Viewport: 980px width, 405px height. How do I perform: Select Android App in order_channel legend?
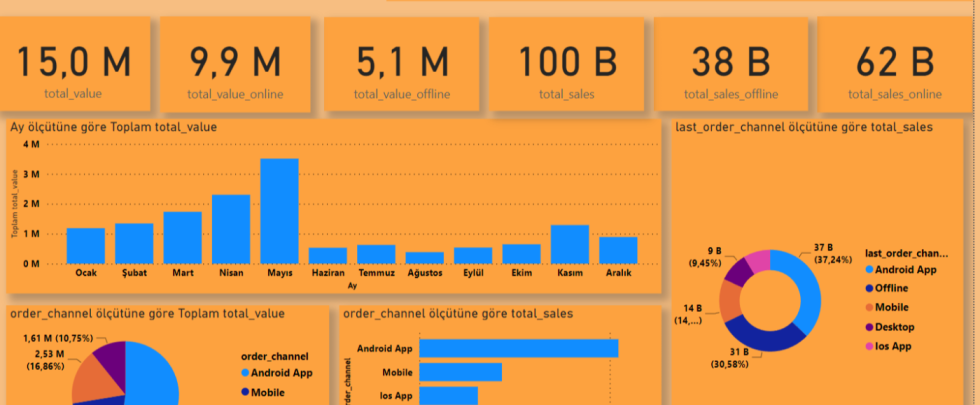pos(275,373)
